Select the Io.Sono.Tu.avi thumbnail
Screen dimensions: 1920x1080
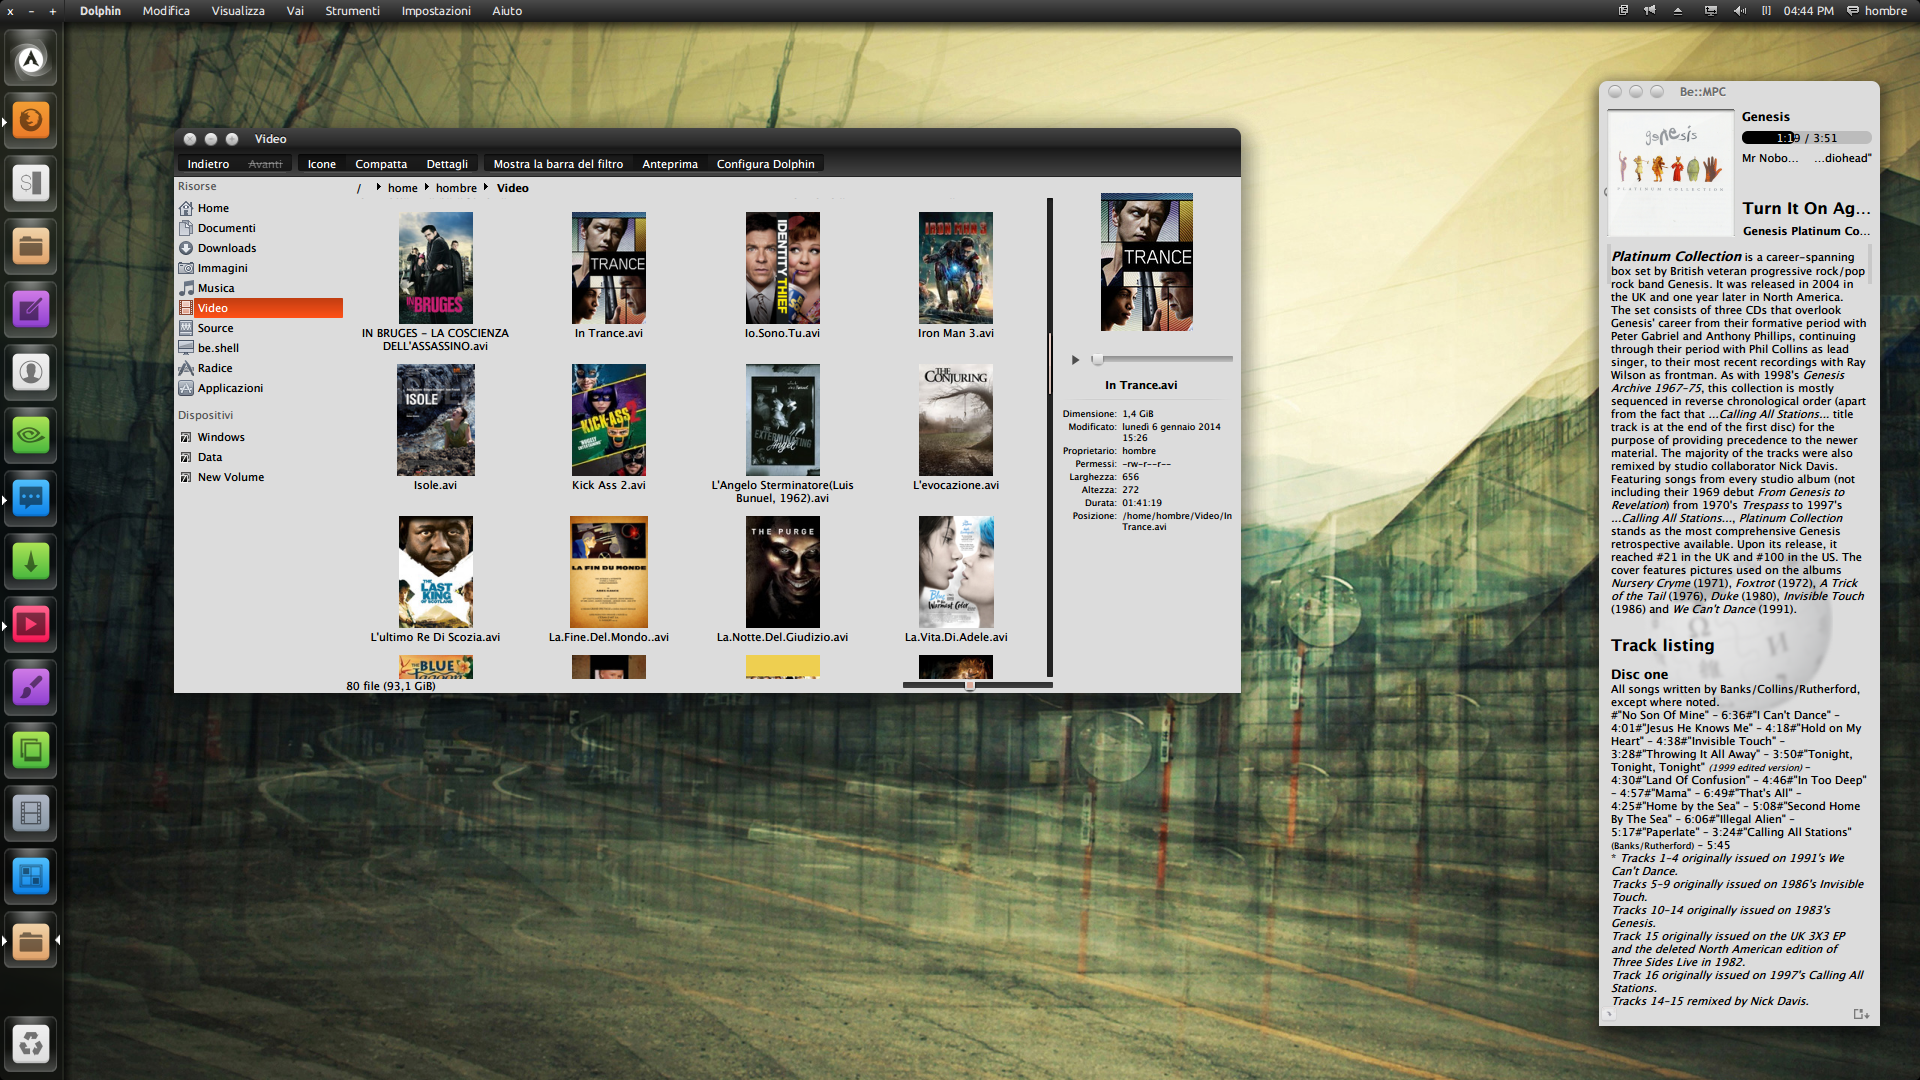[782, 267]
